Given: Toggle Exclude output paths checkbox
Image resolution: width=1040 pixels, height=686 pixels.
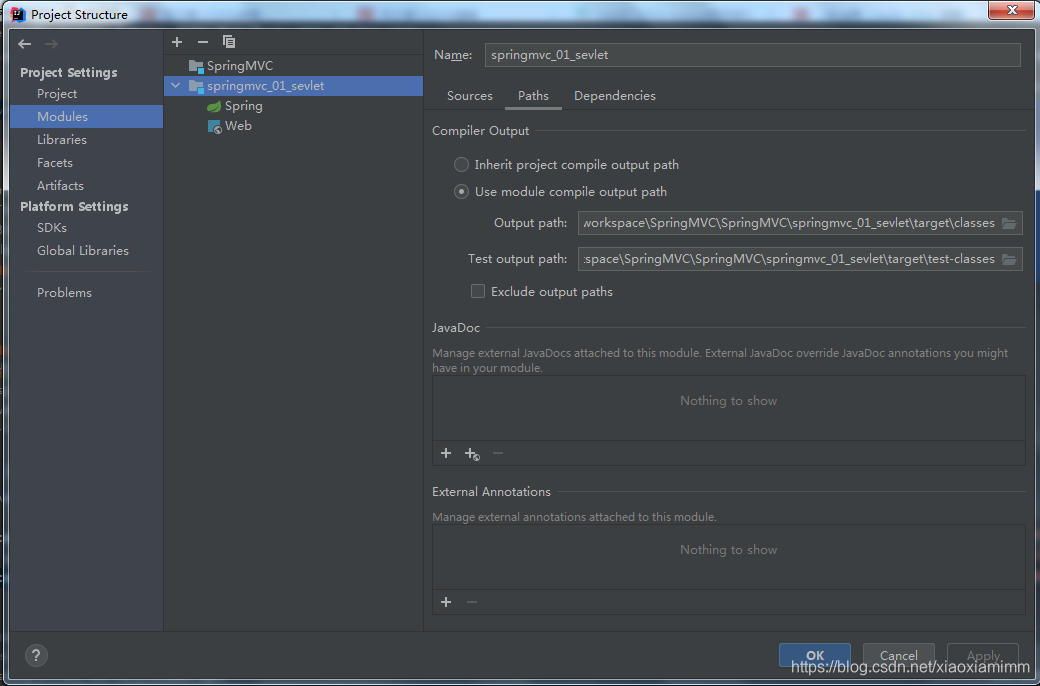Looking at the screenshot, I should pos(478,291).
